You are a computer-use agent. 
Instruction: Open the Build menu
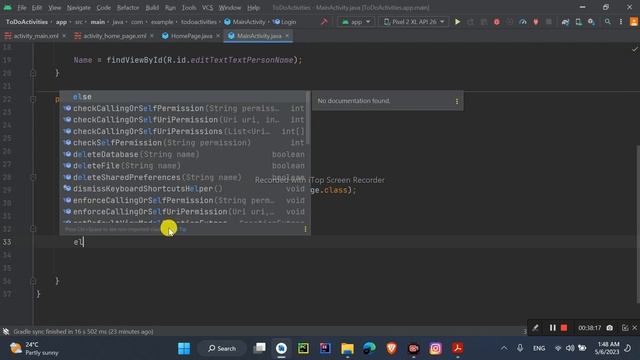tap(152, 7)
